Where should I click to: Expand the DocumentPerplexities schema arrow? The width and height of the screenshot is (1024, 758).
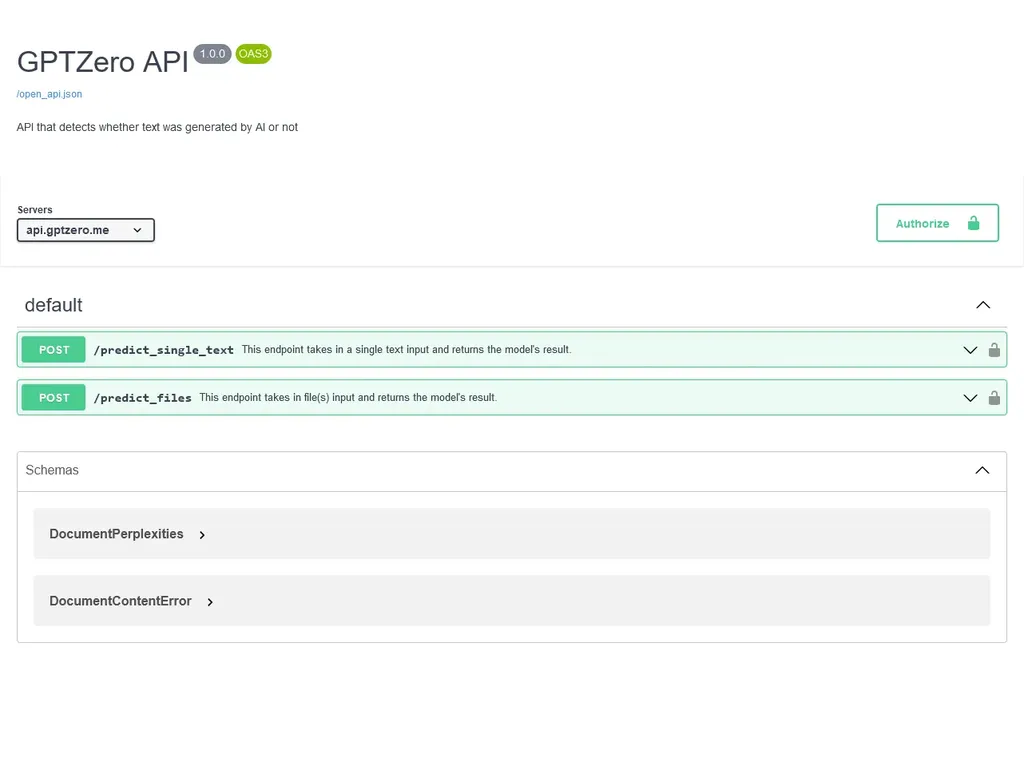pos(202,535)
